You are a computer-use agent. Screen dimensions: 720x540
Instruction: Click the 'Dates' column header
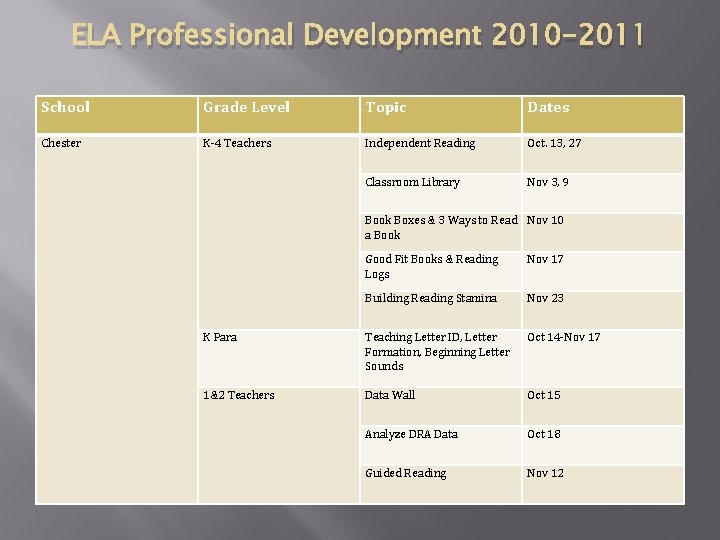(603, 115)
